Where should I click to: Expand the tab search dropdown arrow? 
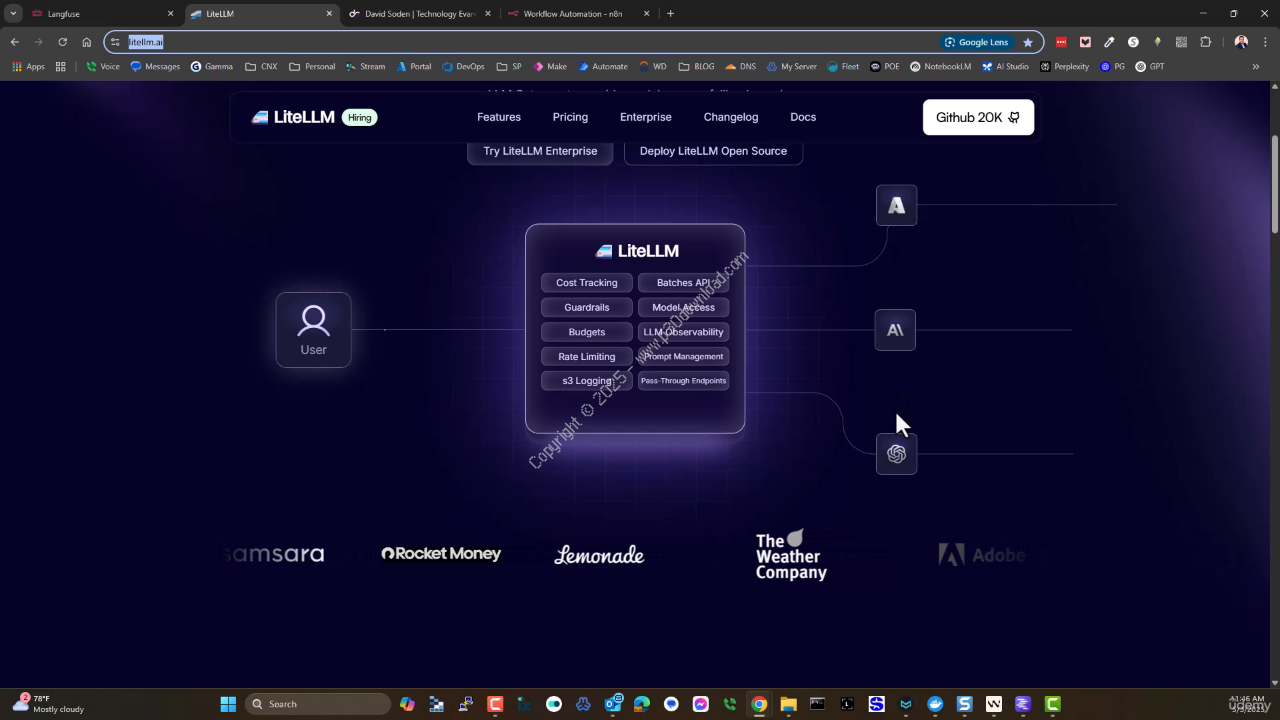point(13,14)
